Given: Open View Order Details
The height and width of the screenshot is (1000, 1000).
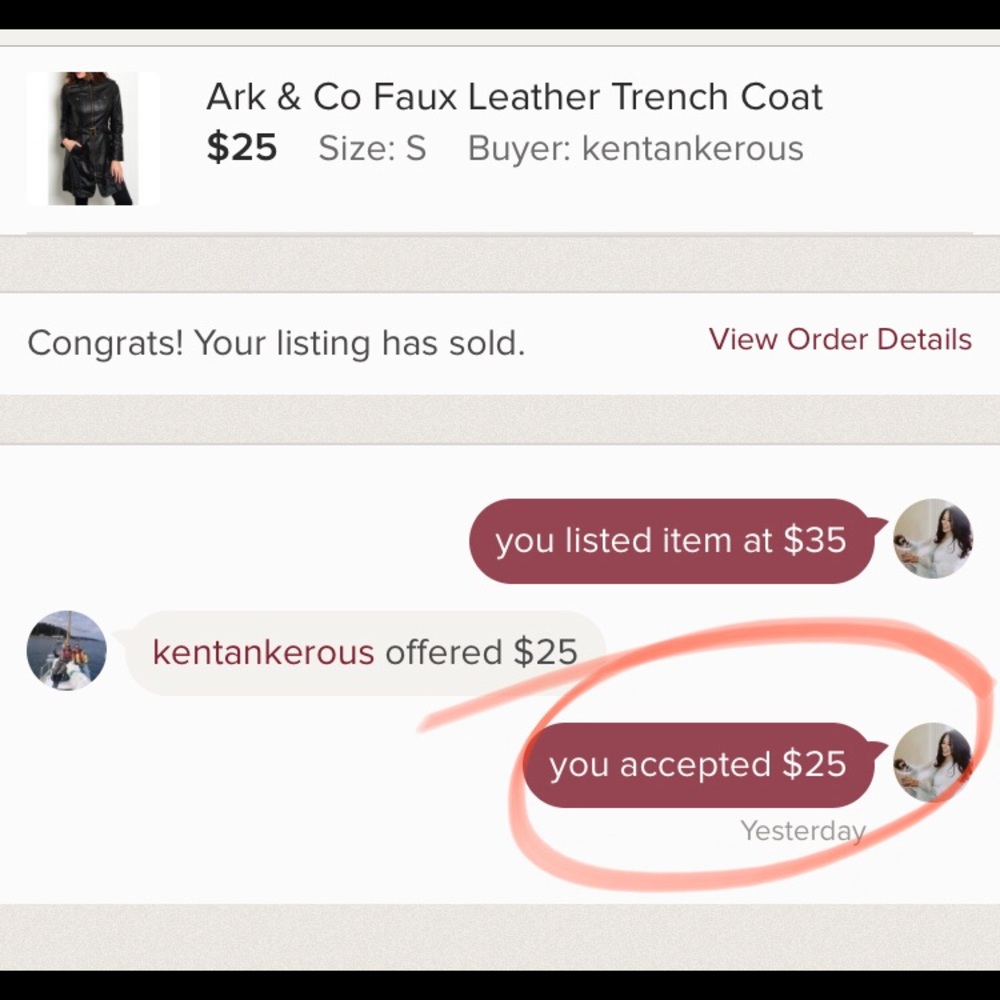Looking at the screenshot, I should pos(840,340).
